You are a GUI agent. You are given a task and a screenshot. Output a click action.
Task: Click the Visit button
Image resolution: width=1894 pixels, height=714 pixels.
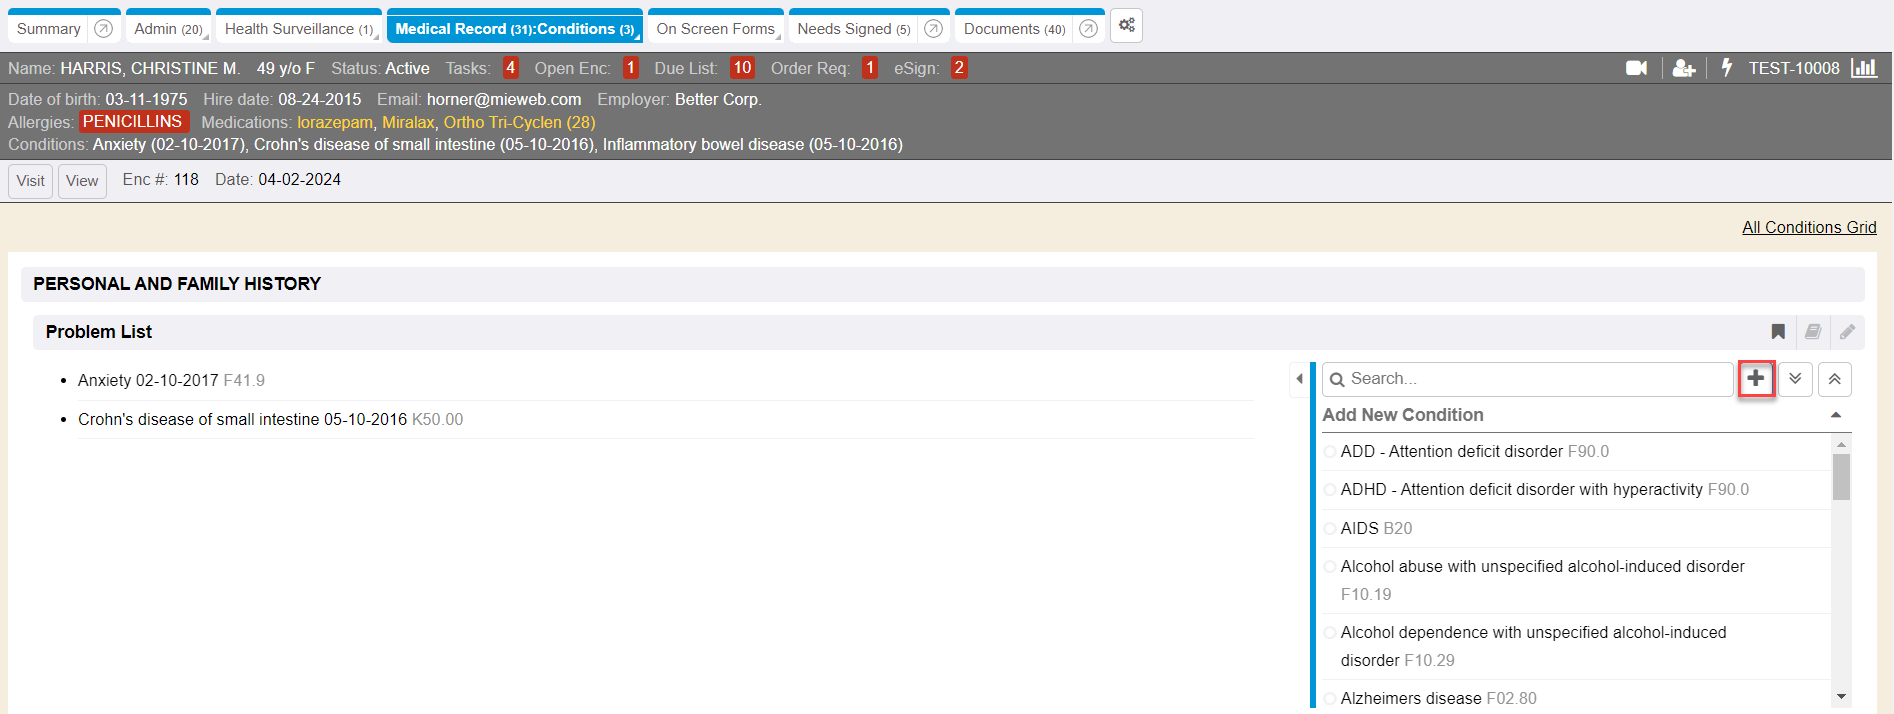[x=30, y=181]
